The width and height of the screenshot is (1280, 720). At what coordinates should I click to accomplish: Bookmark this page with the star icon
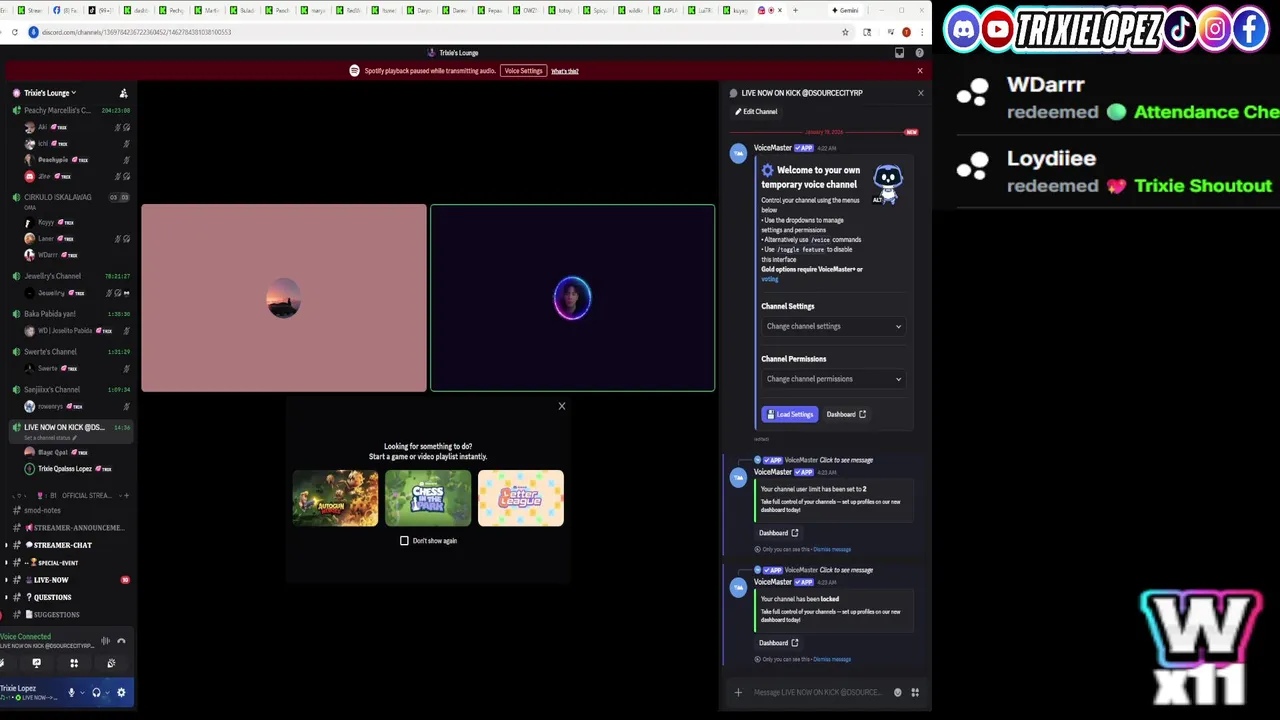click(x=845, y=32)
